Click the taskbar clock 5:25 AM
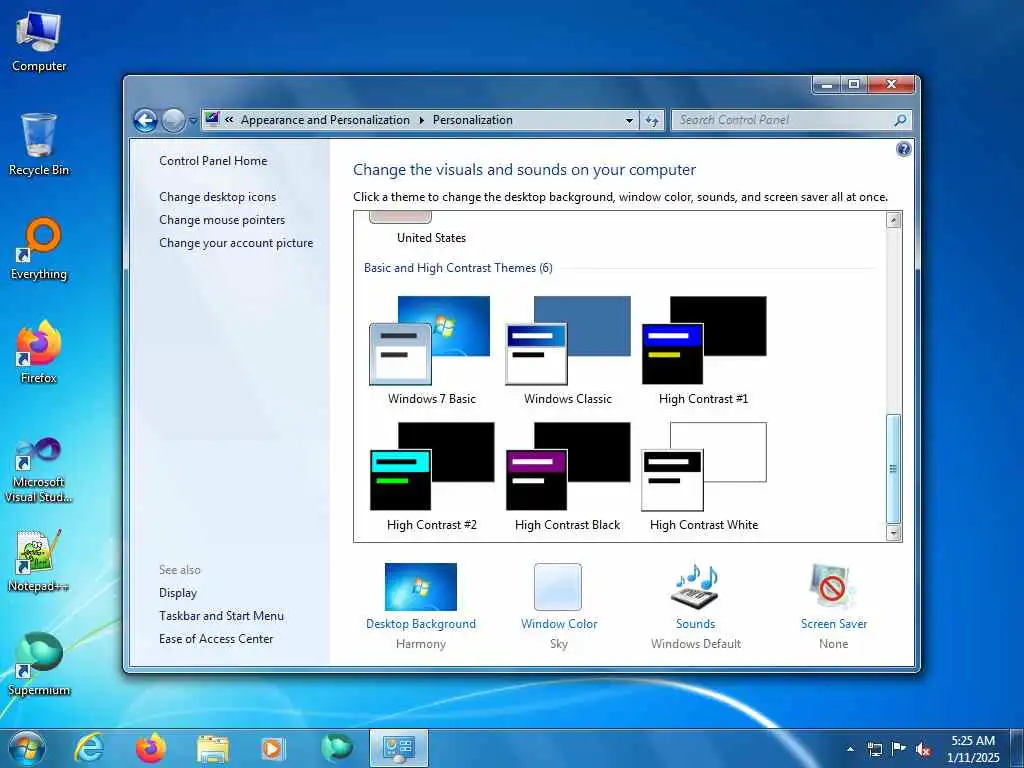 click(973, 741)
